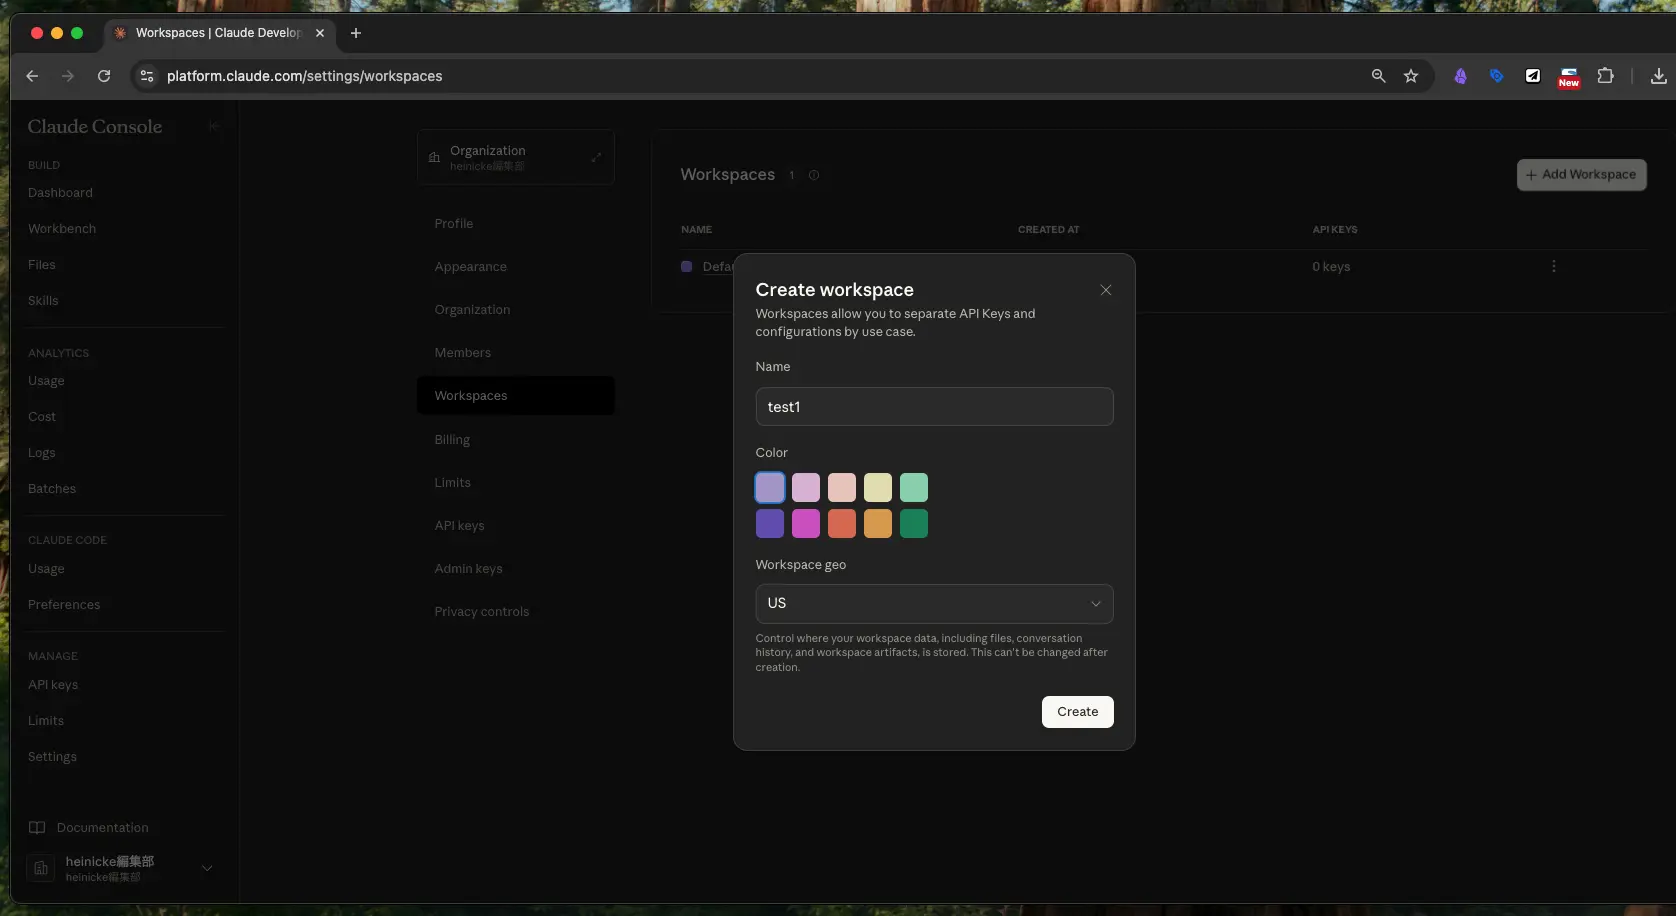Expand the heinicke account menu chevron
Image resolution: width=1676 pixels, height=916 pixels.
pyautogui.click(x=207, y=868)
